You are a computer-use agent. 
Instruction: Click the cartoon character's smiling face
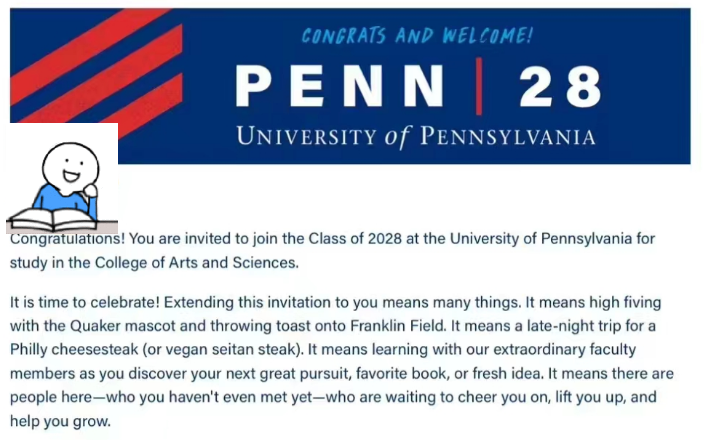tap(68, 162)
